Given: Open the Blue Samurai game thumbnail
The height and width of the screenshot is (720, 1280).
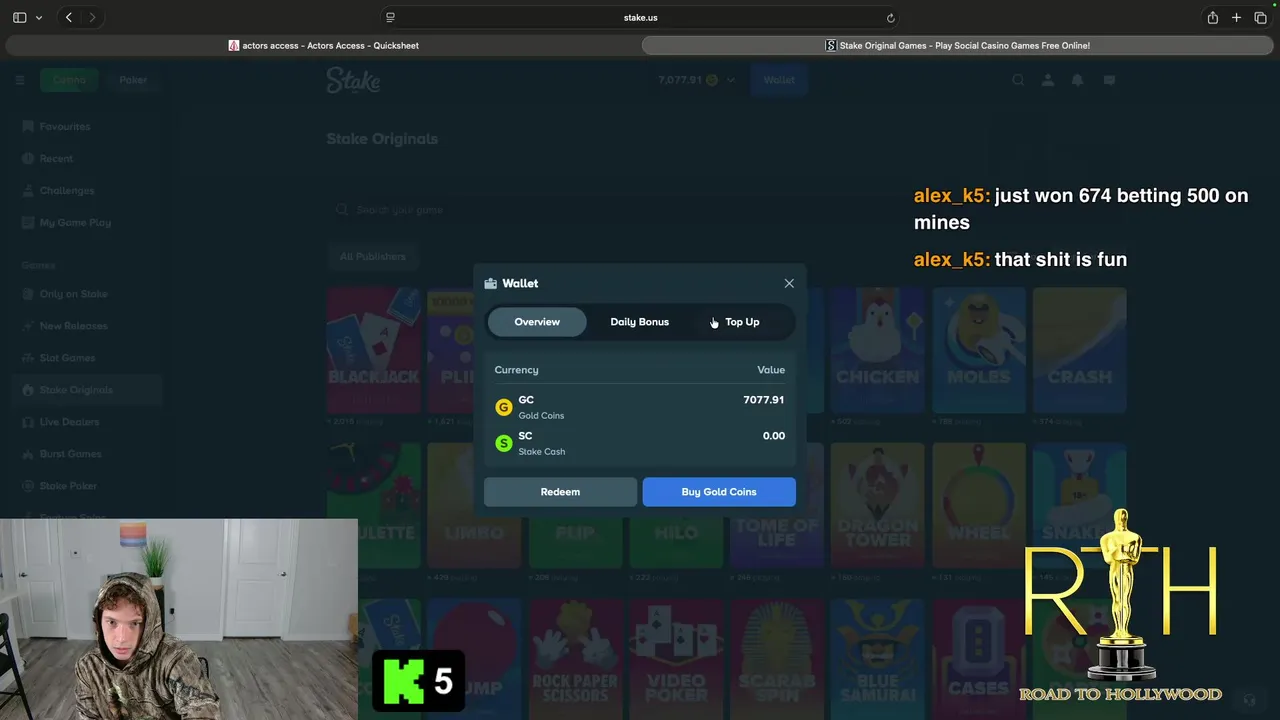Looking at the screenshot, I should 877,660.
